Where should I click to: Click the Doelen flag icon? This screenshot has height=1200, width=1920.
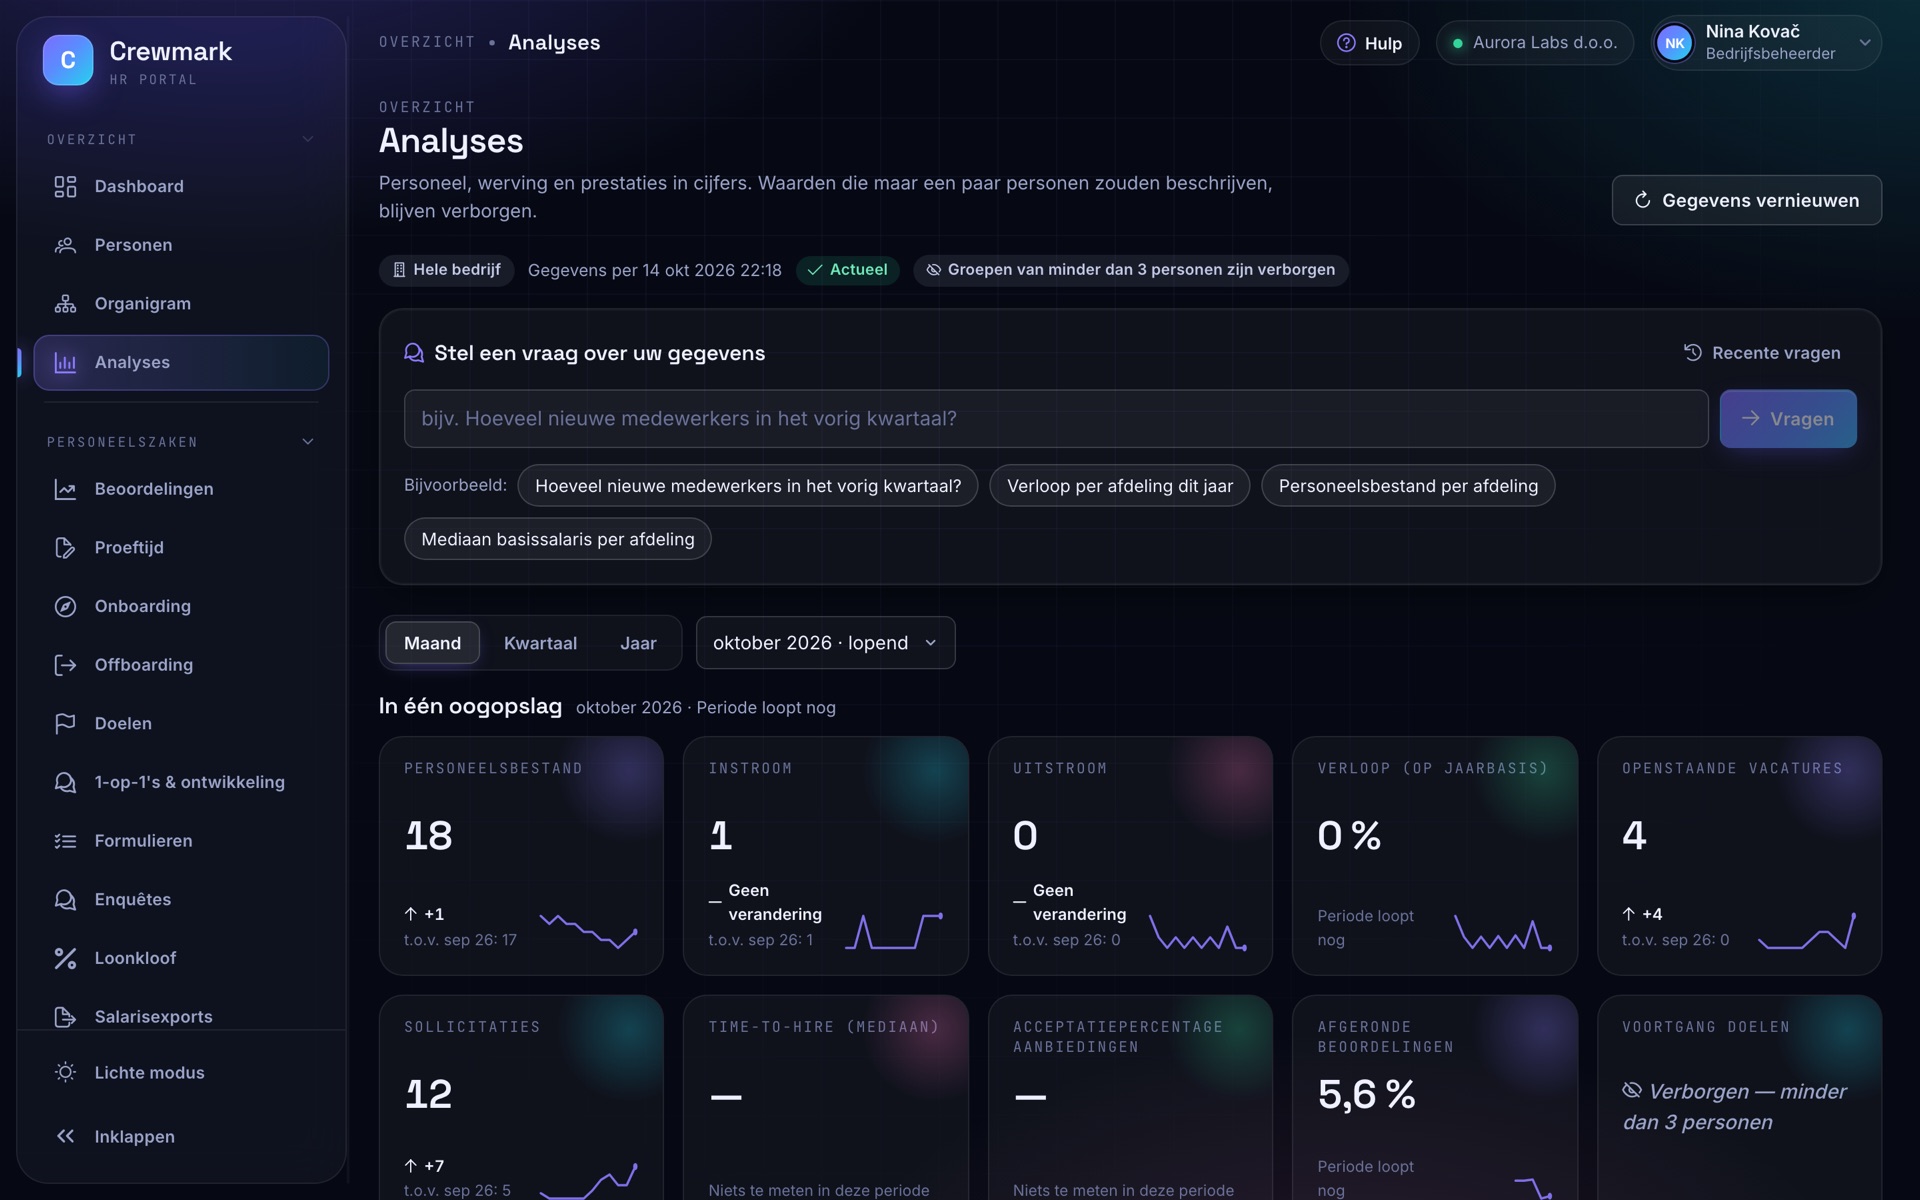(65, 723)
